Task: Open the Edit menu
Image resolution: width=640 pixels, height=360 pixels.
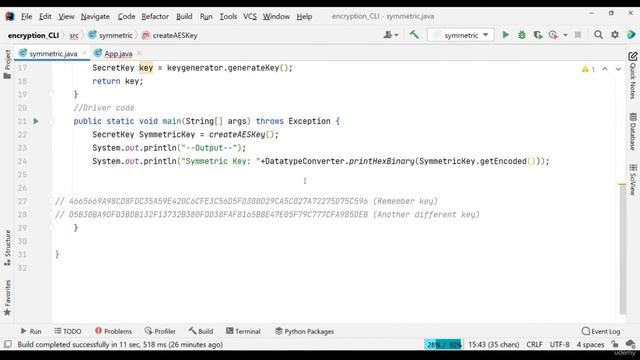Action: pos(45,16)
